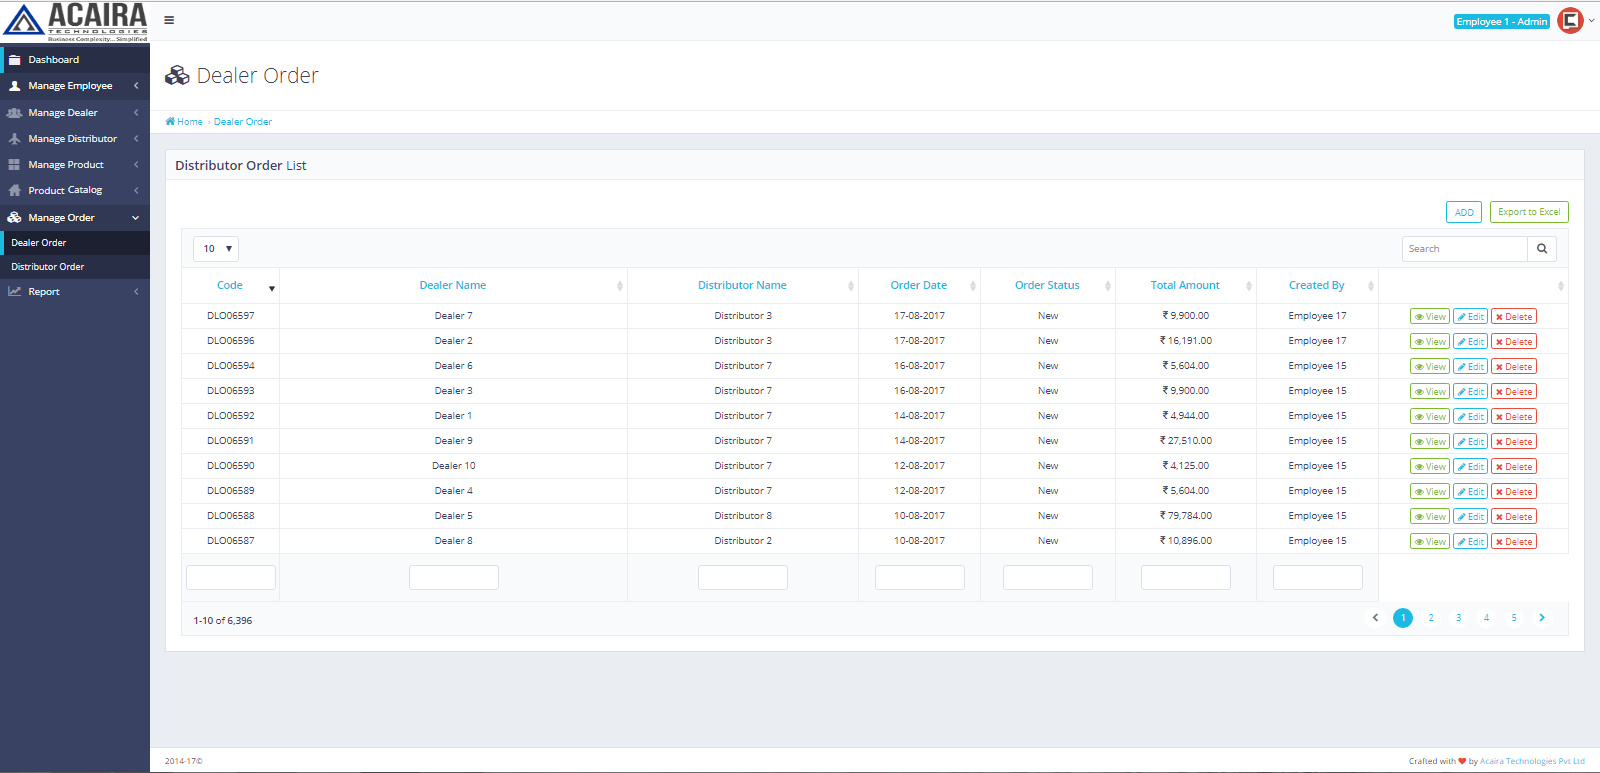Open the rows-per-page dropdown showing 10
1600x773 pixels.
(216, 249)
